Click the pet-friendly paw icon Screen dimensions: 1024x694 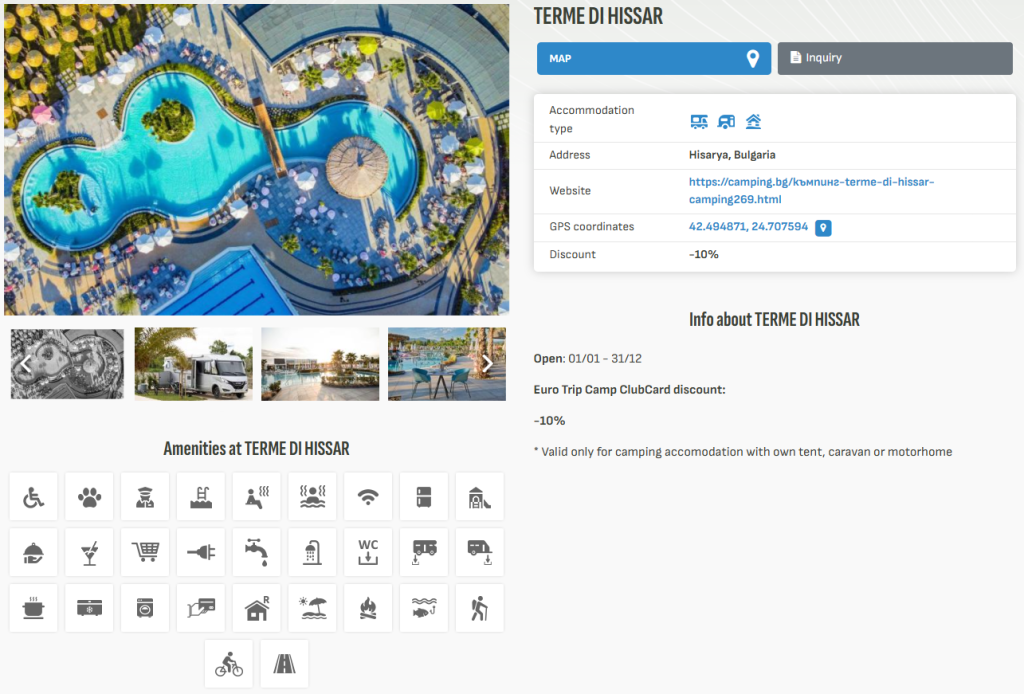click(90, 497)
